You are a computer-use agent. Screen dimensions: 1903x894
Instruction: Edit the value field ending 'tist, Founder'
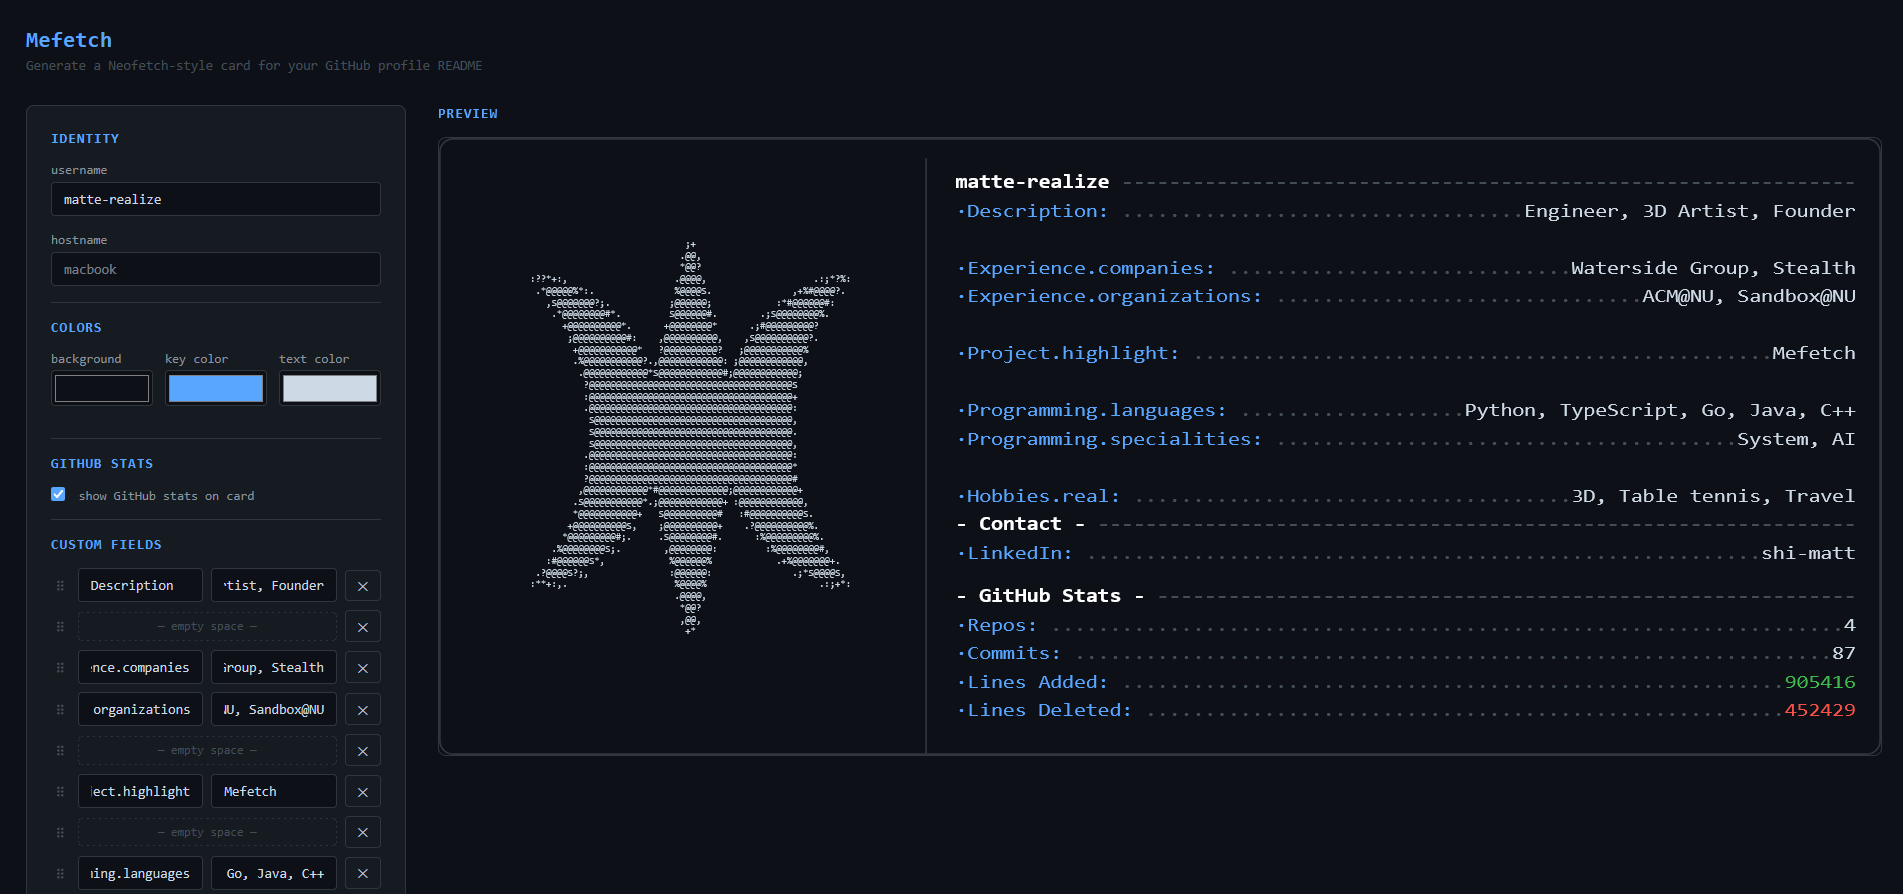(x=274, y=586)
